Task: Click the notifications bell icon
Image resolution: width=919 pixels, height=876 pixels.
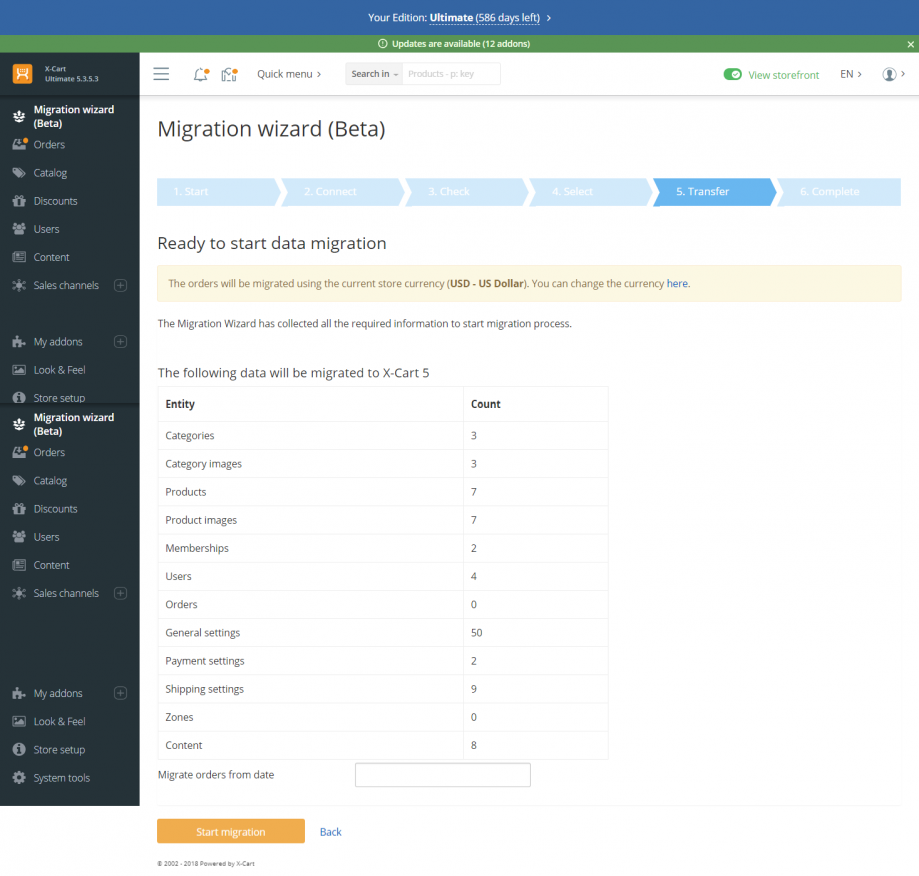Action: [199, 74]
